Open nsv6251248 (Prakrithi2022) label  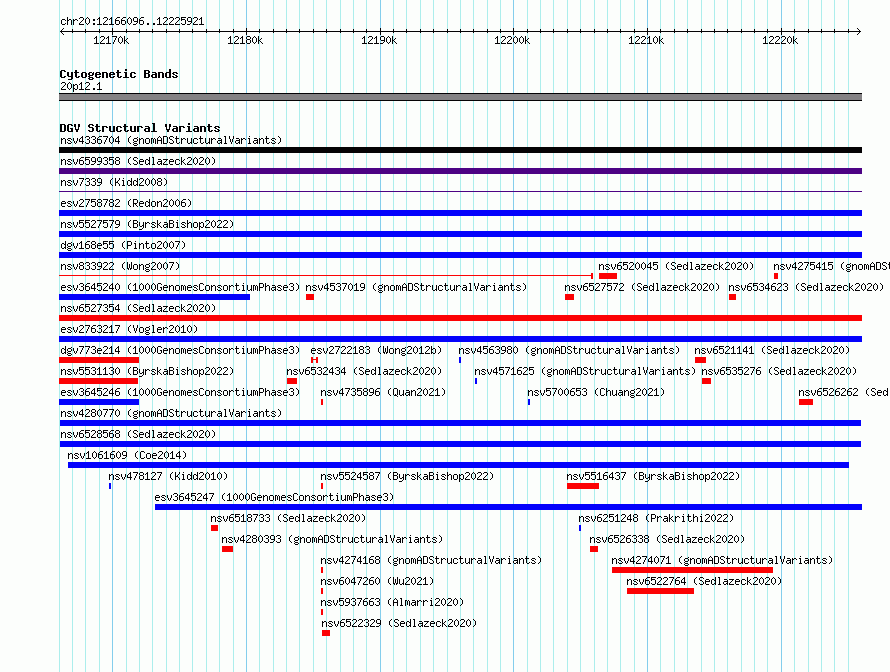click(x=656, y=518)
